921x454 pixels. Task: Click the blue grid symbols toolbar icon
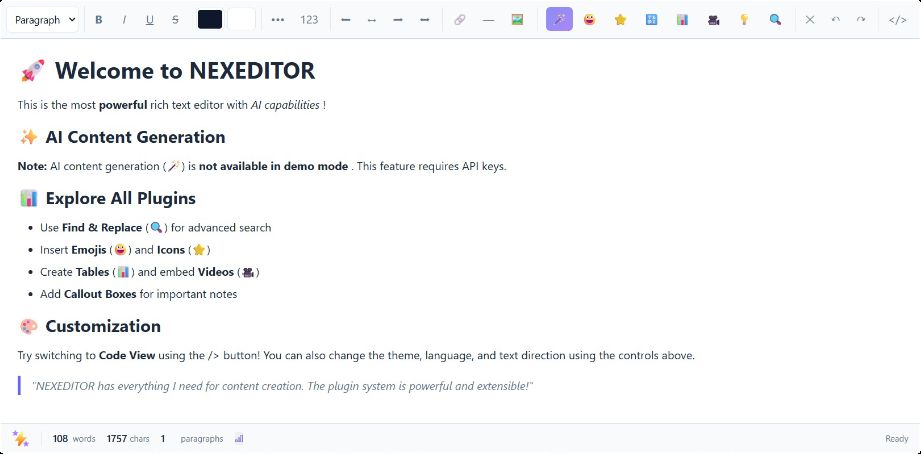[x=651, y=19]
